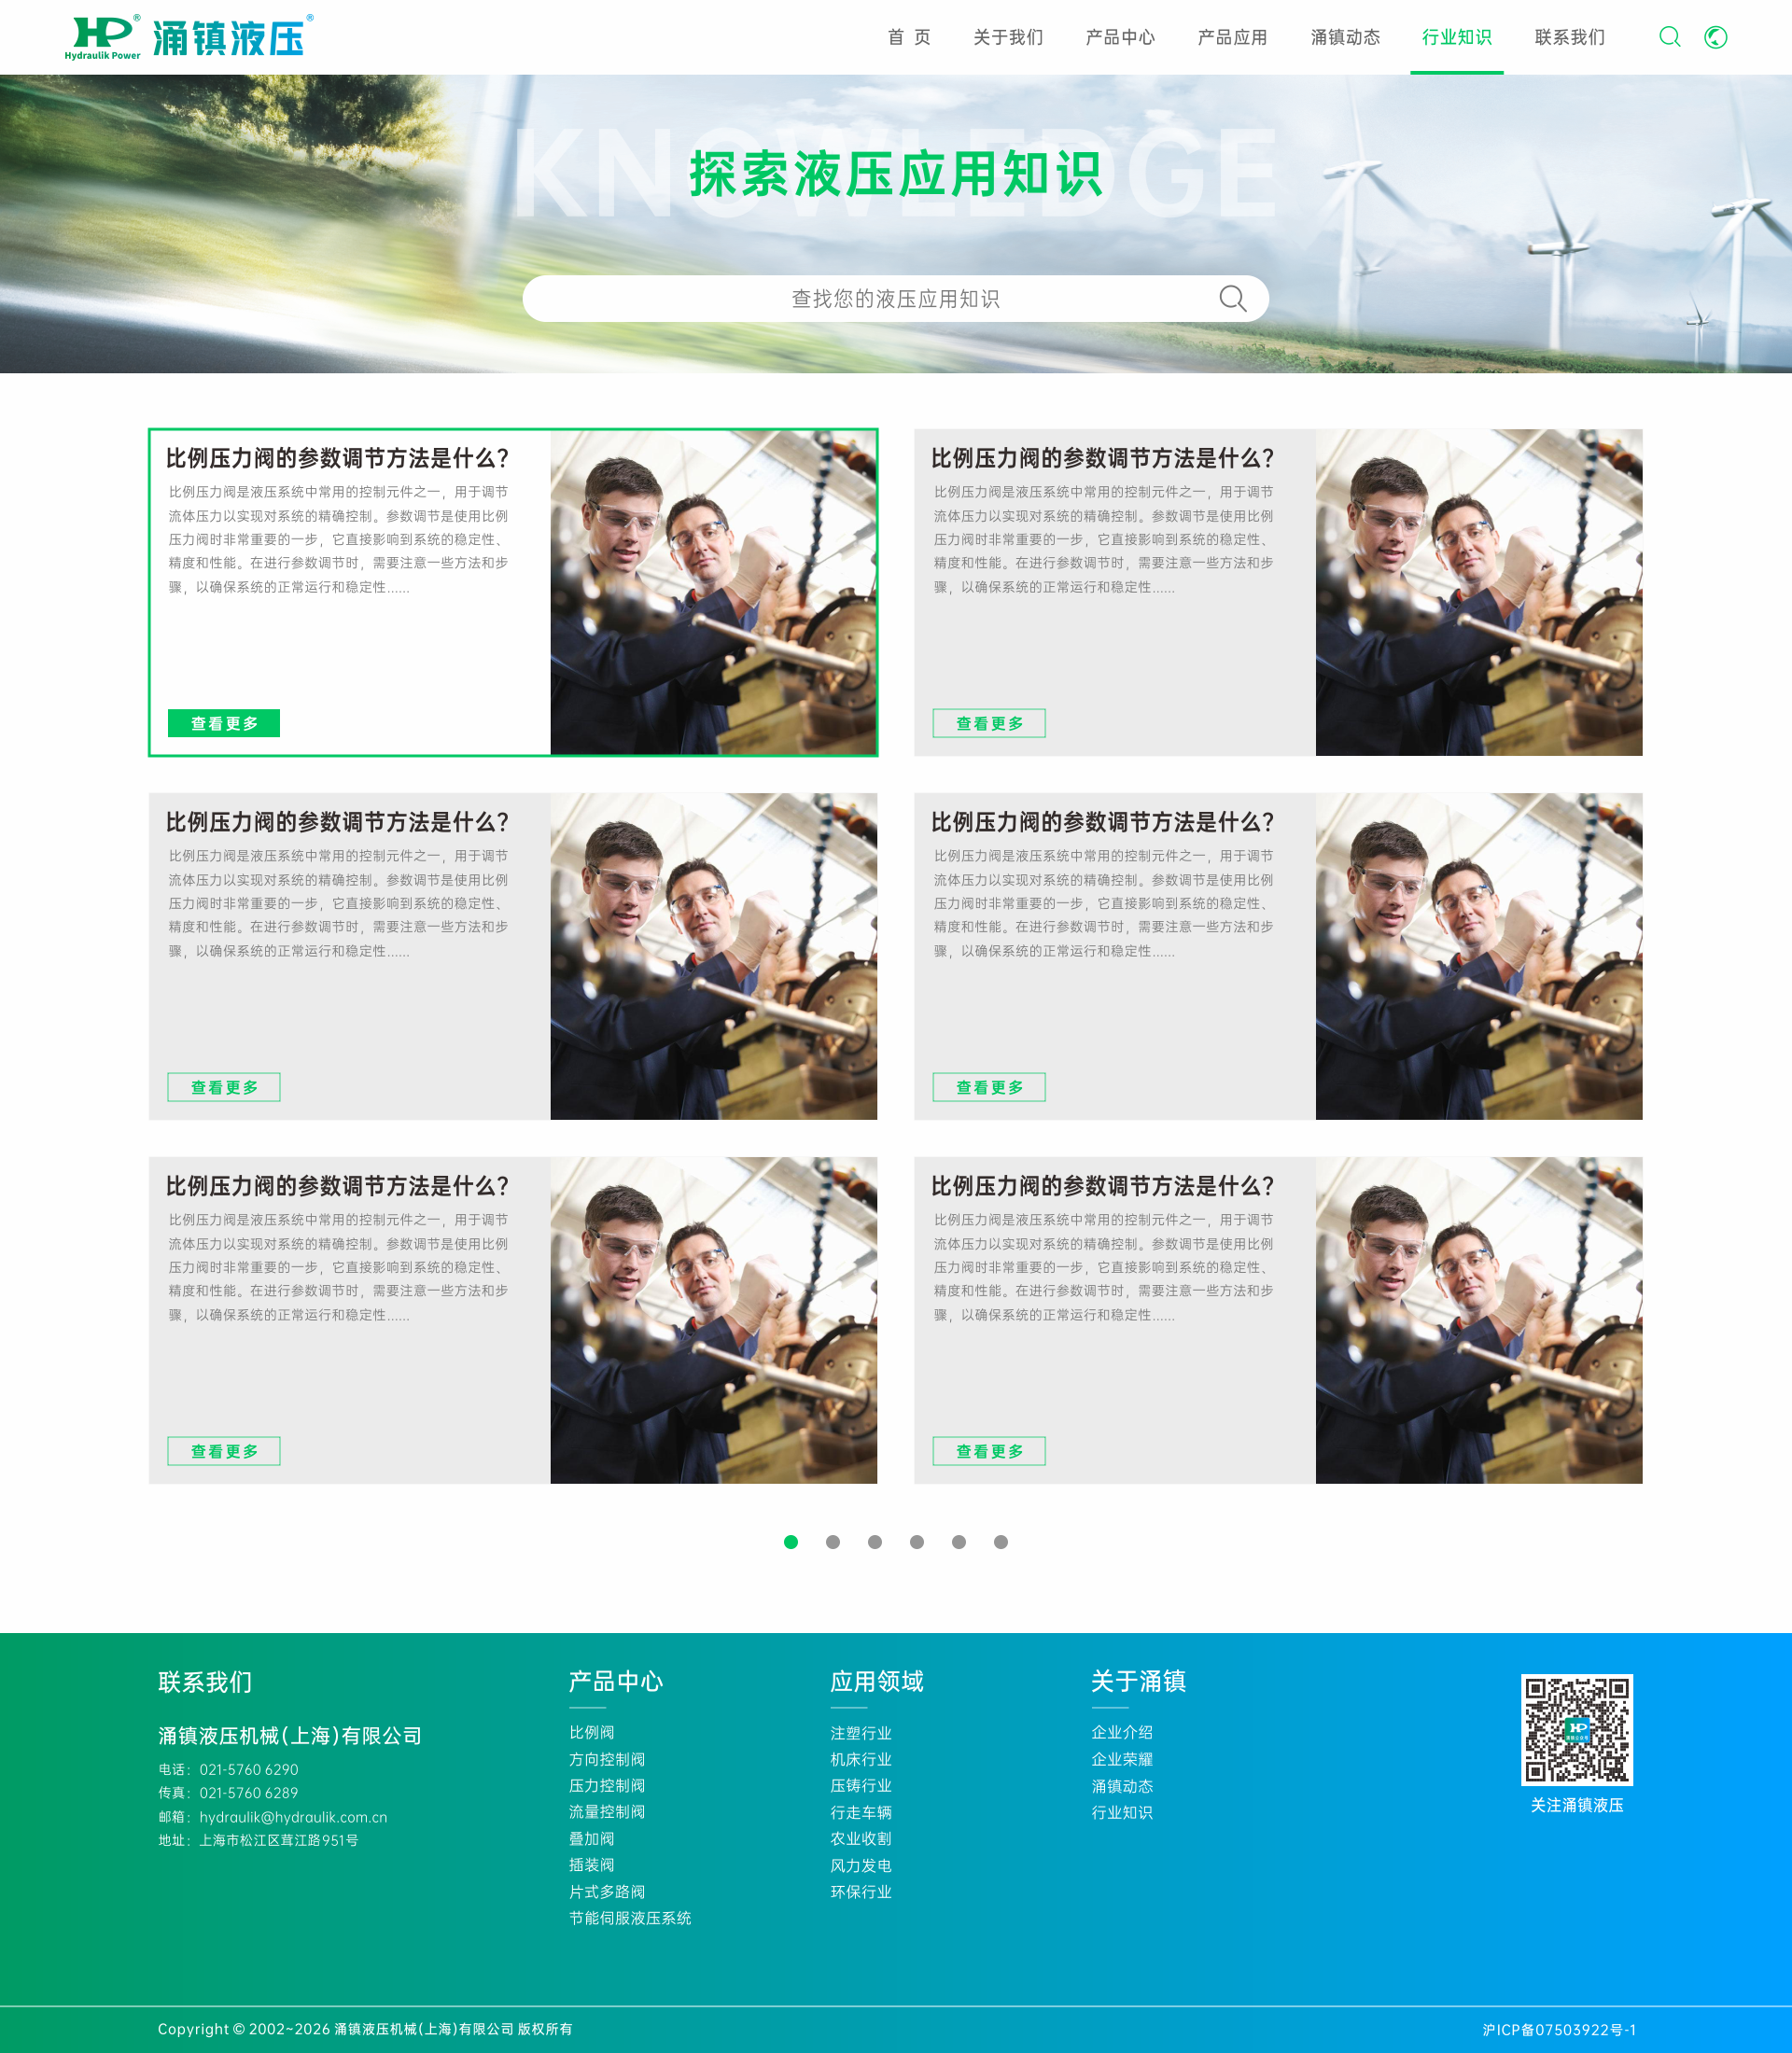This screenshot has width=1792, height=2053.
Task: Go to second page pagination dot
Action: pyautogui.click(x=832, y=1542)
